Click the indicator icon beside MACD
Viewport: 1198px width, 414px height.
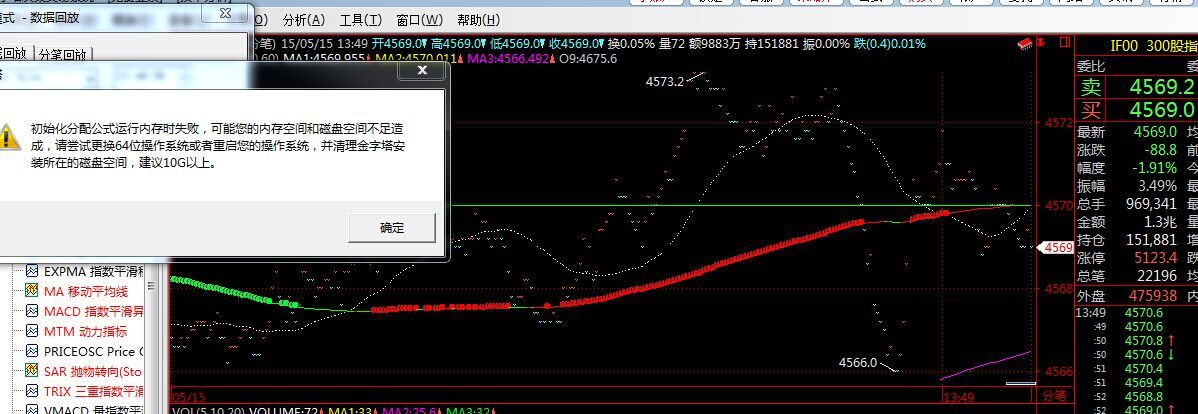32,311
